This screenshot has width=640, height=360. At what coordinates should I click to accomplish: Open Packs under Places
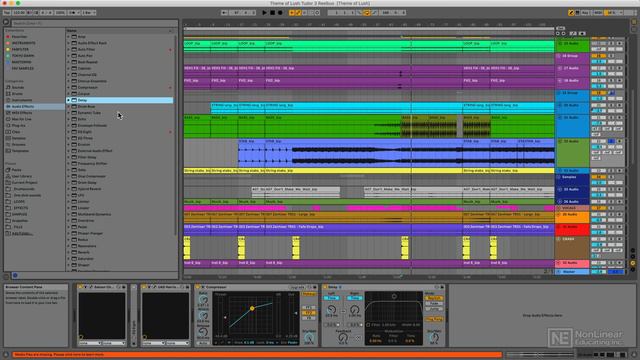click(x=16, y=170)
